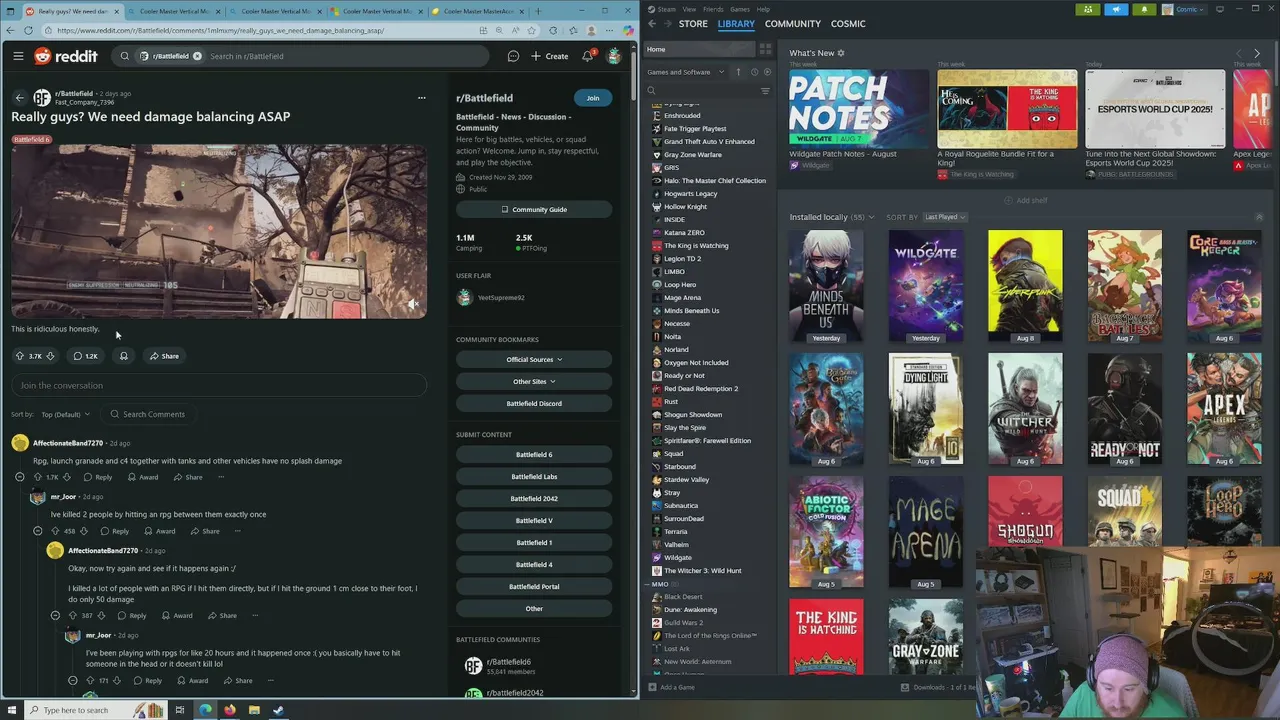The height and width of the screenshot is (720, 1280).
Task: Open Steam View menu
Action: 689,9
